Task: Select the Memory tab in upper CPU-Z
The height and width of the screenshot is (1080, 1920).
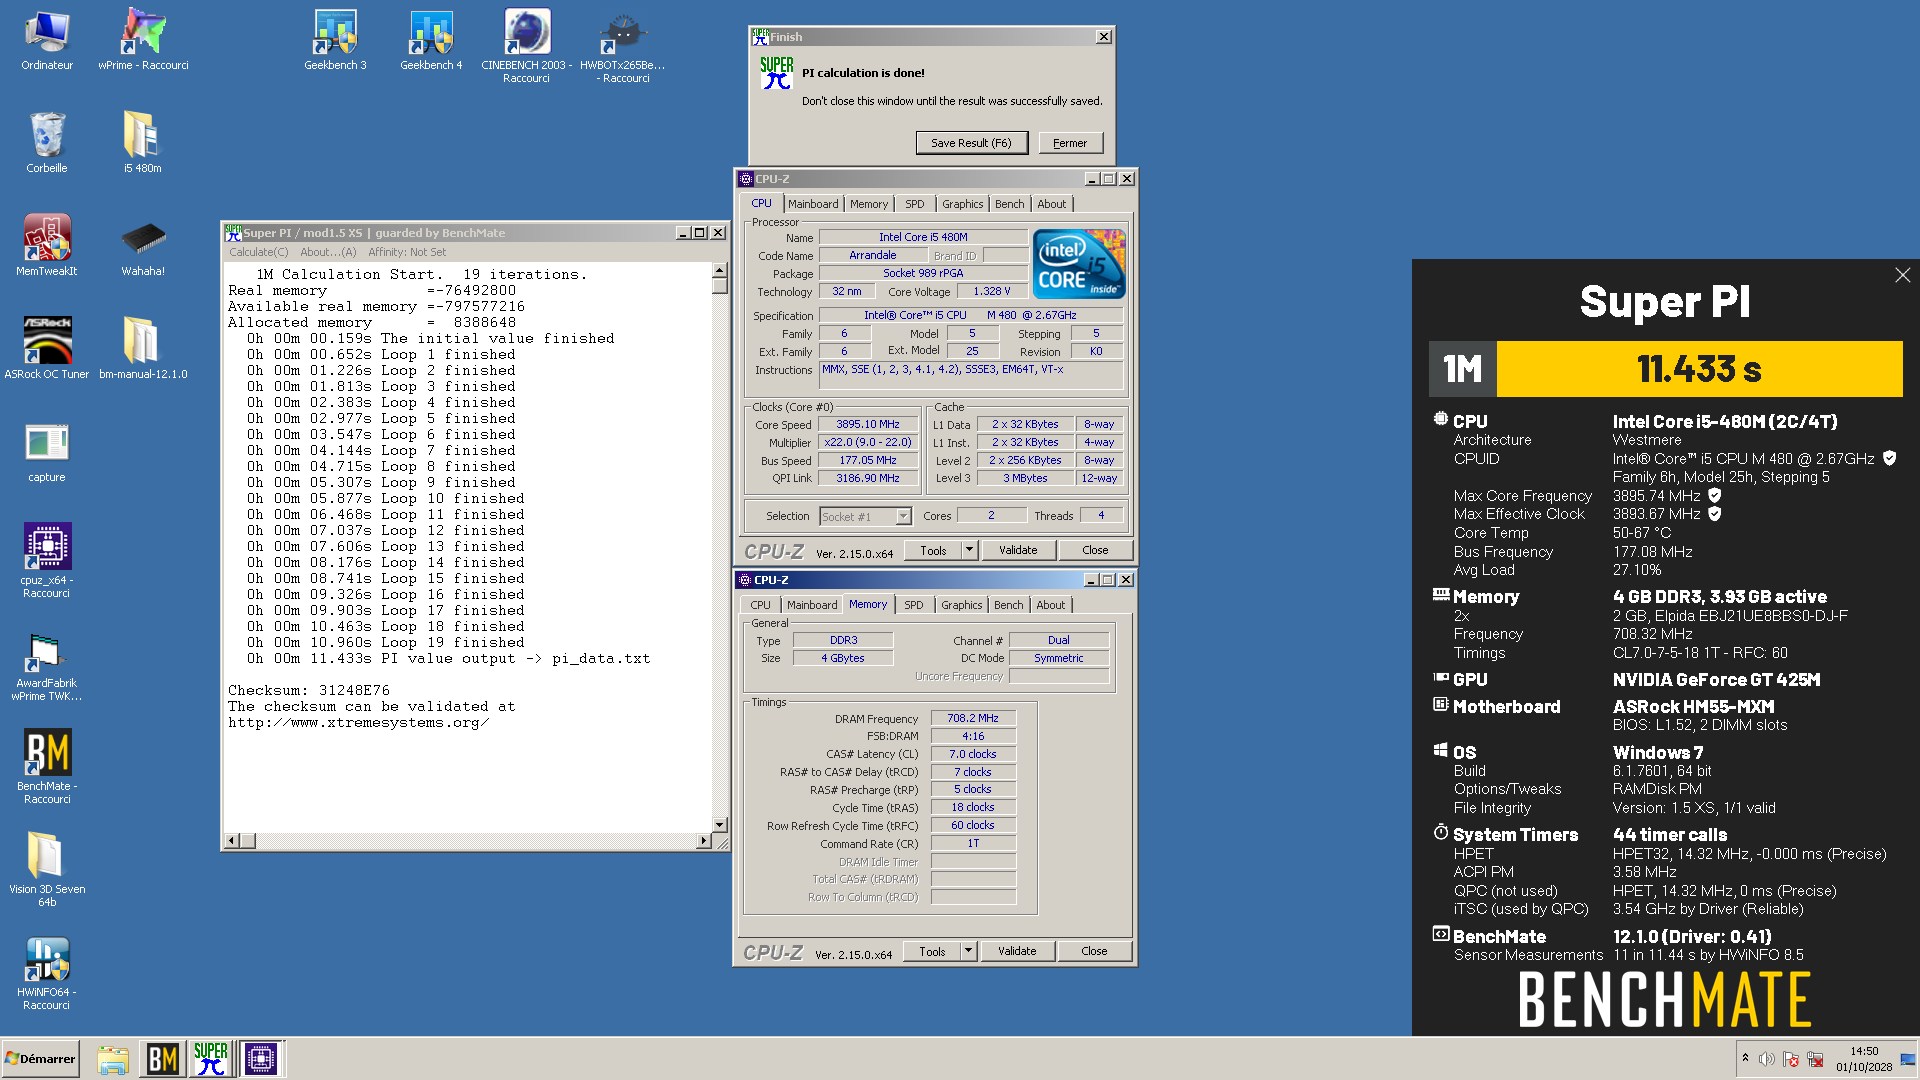Action: pyautogui.click(x=868, y=204)
